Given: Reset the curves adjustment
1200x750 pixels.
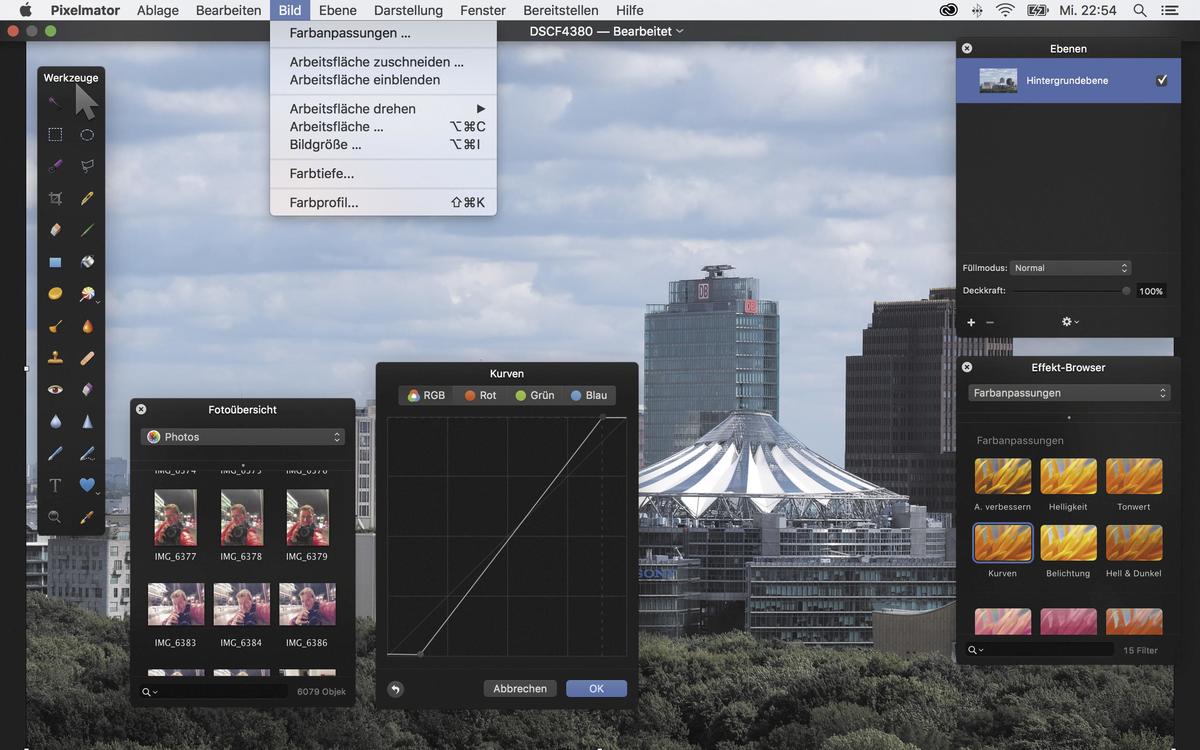Looking at the screenshot, I should coord(395,689).
